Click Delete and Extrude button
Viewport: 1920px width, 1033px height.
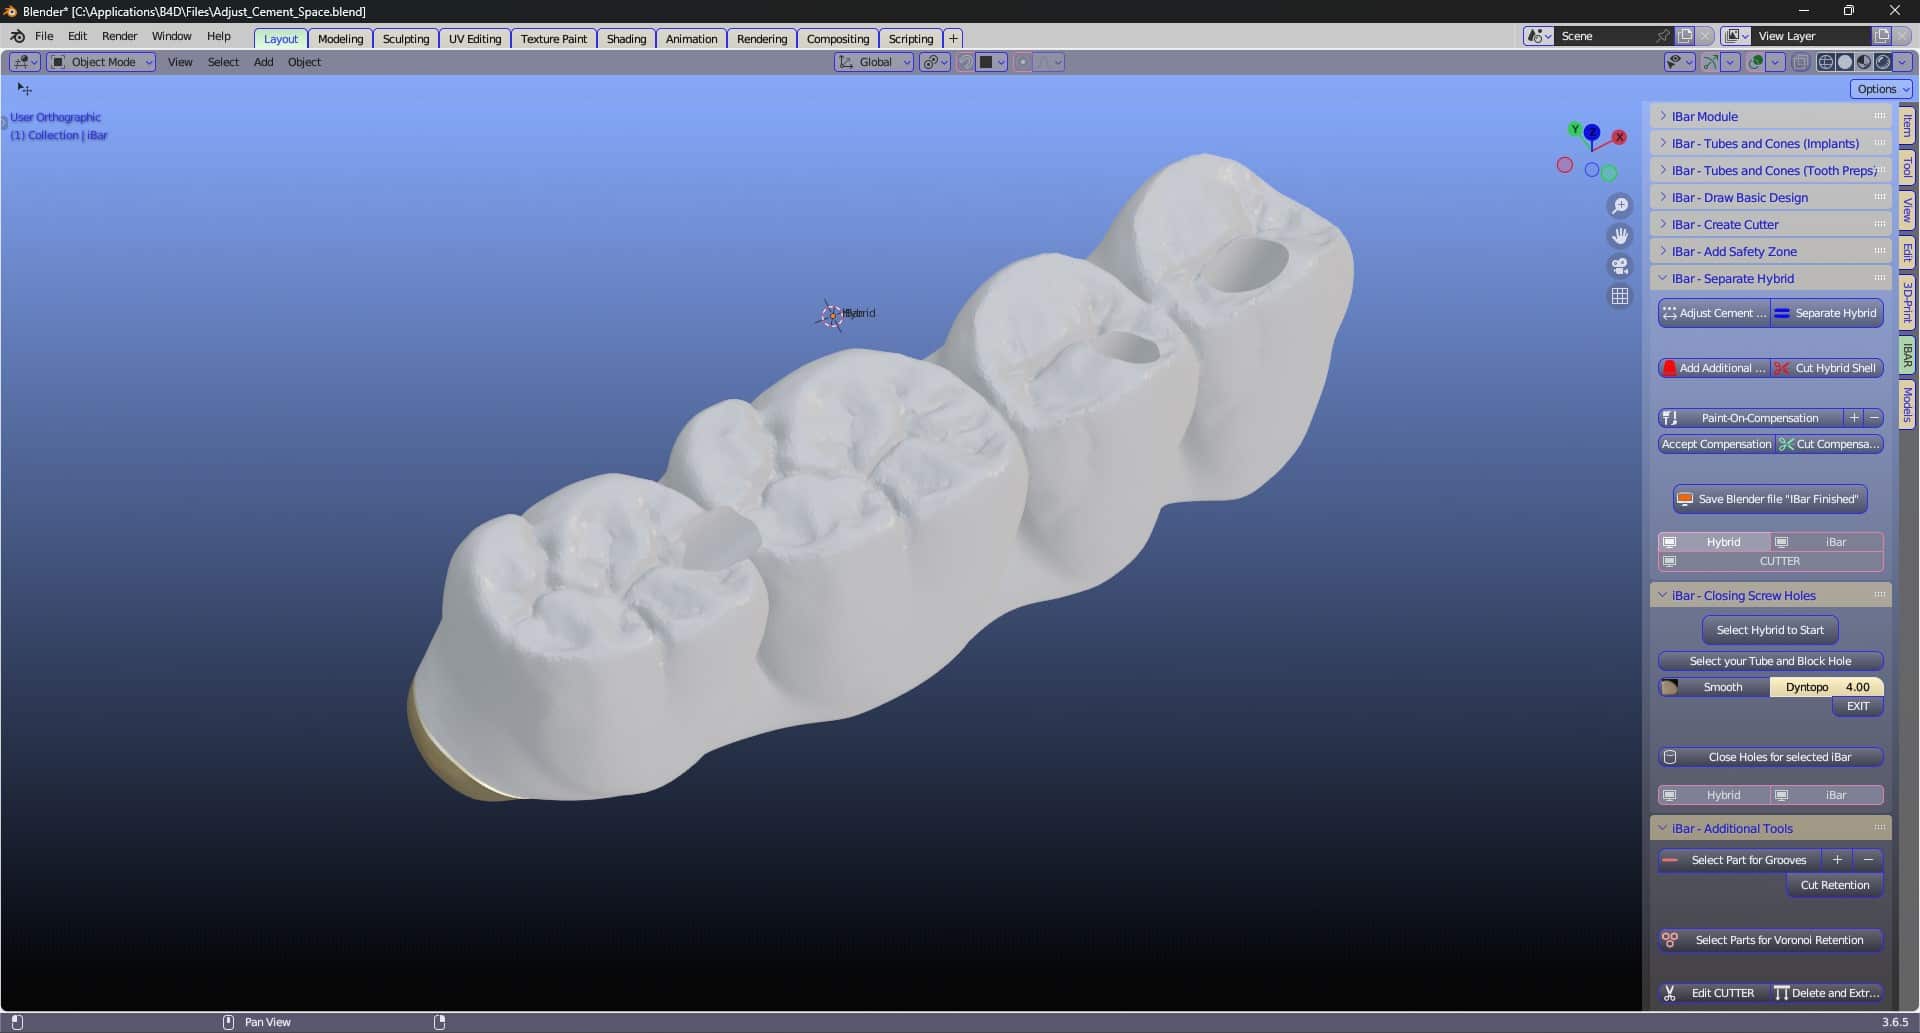[x=1827, y=993]
